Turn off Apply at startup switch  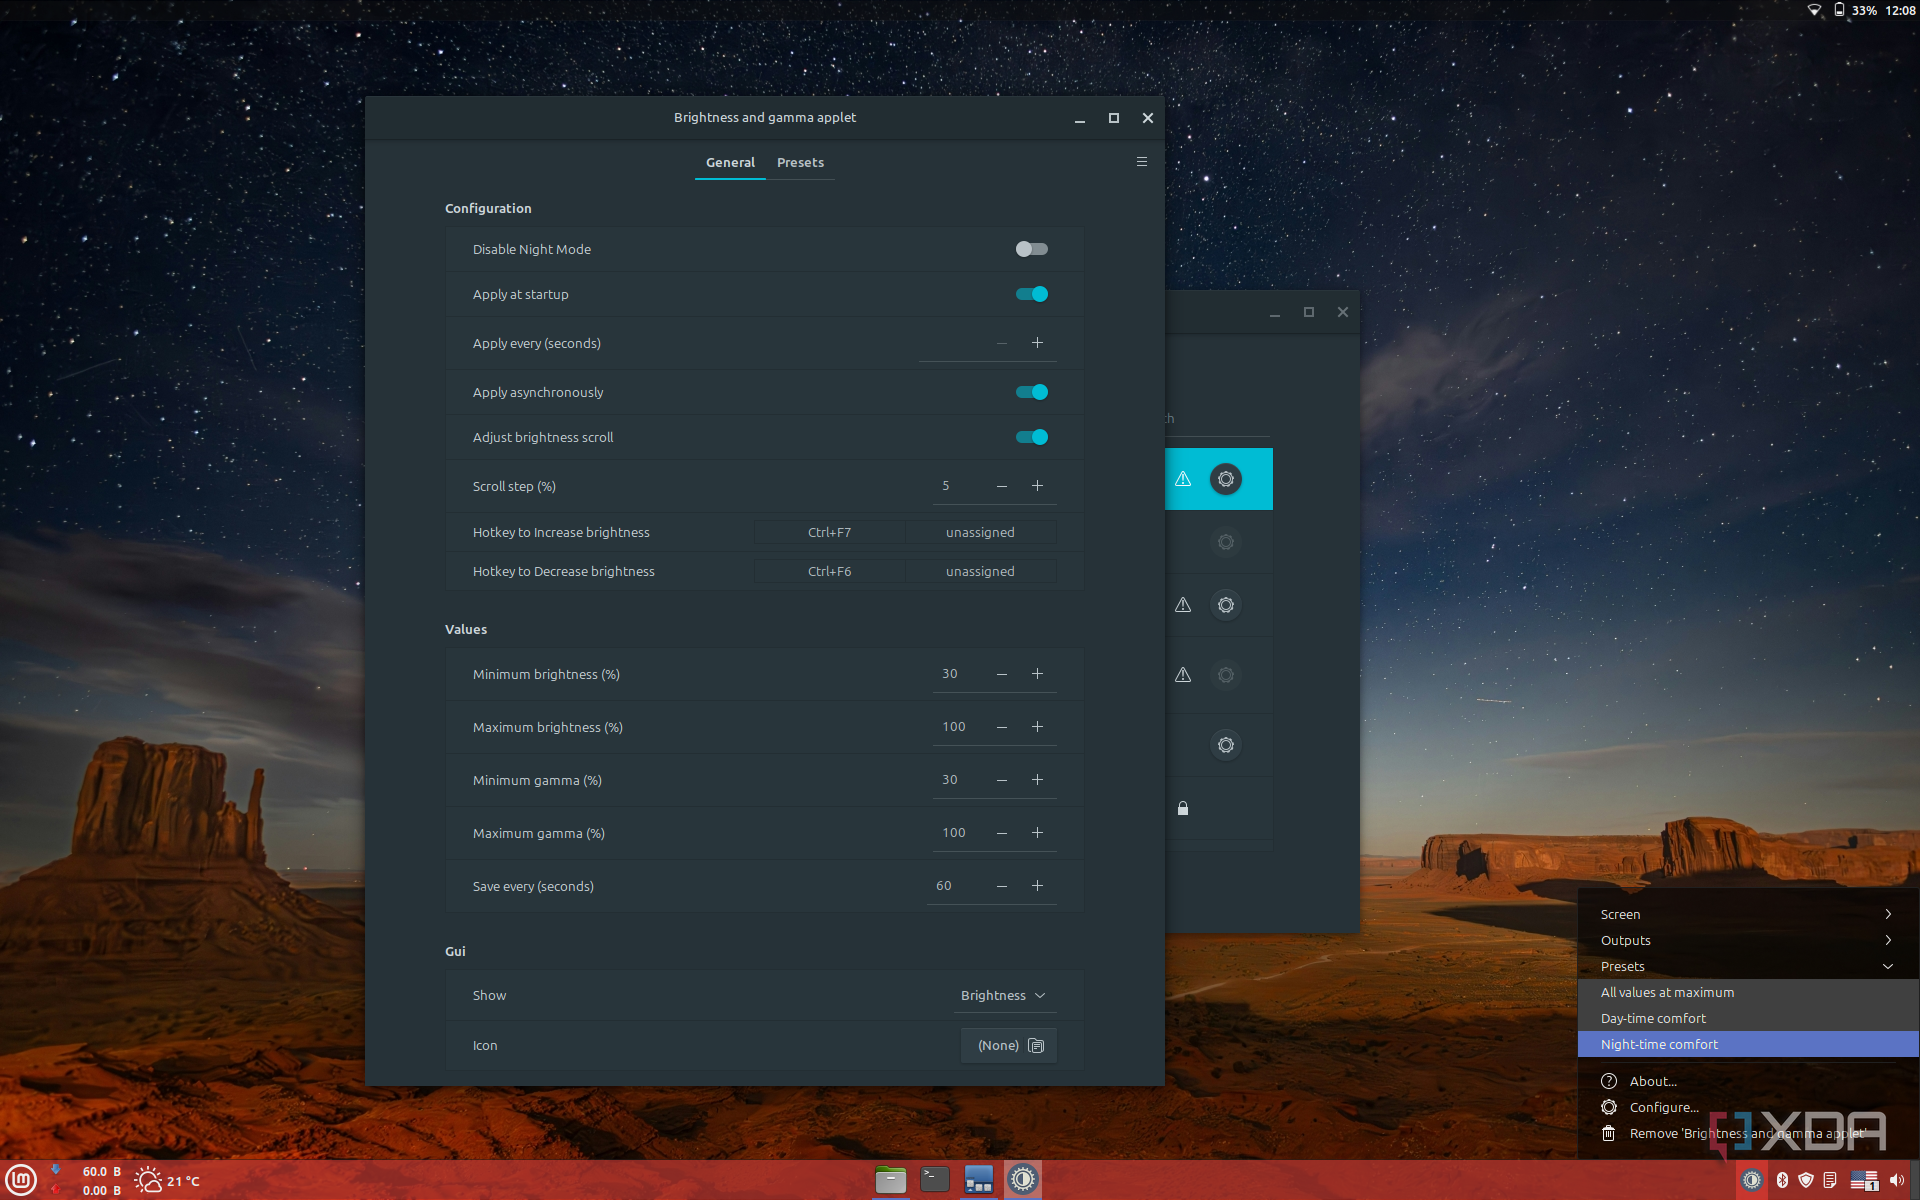pyautogui.click(x=1031, y=294)
